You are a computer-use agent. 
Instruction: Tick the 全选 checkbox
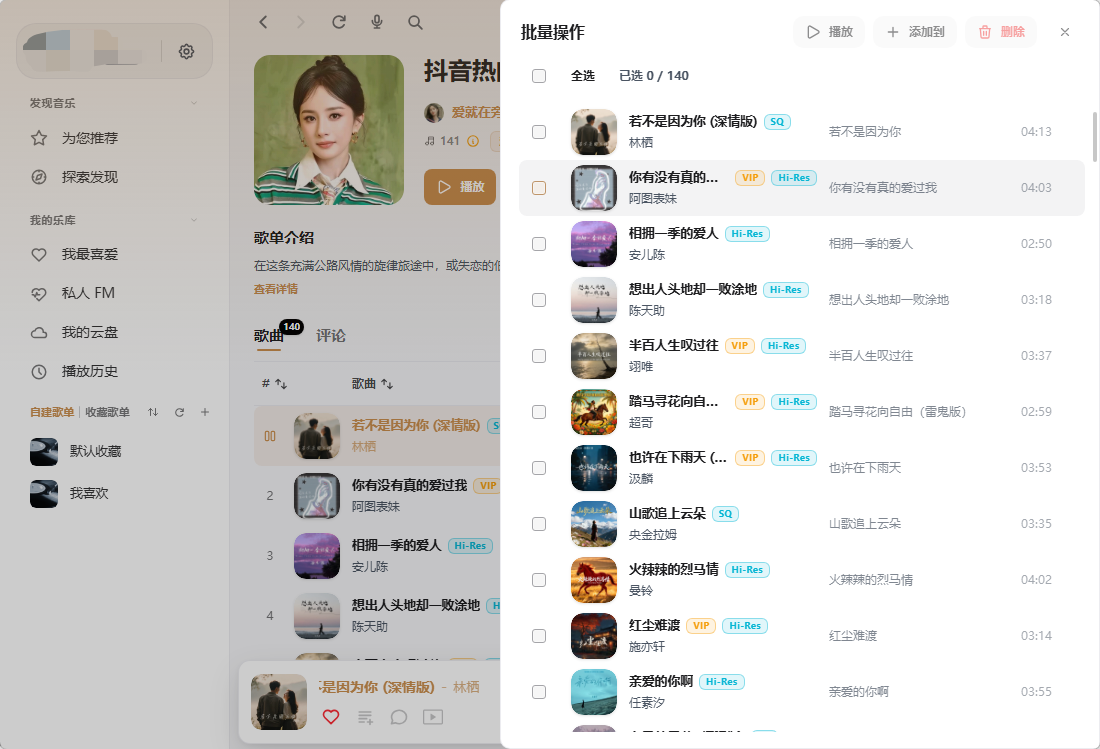pos(539,76)
